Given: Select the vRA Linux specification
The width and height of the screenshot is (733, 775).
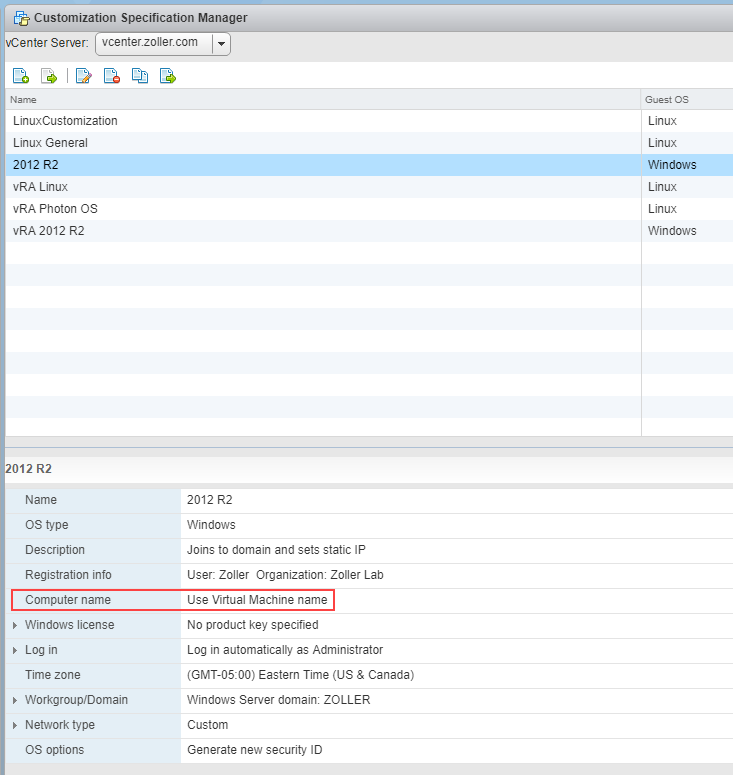Looking at the screenshot, I should [x=369, y=187].
